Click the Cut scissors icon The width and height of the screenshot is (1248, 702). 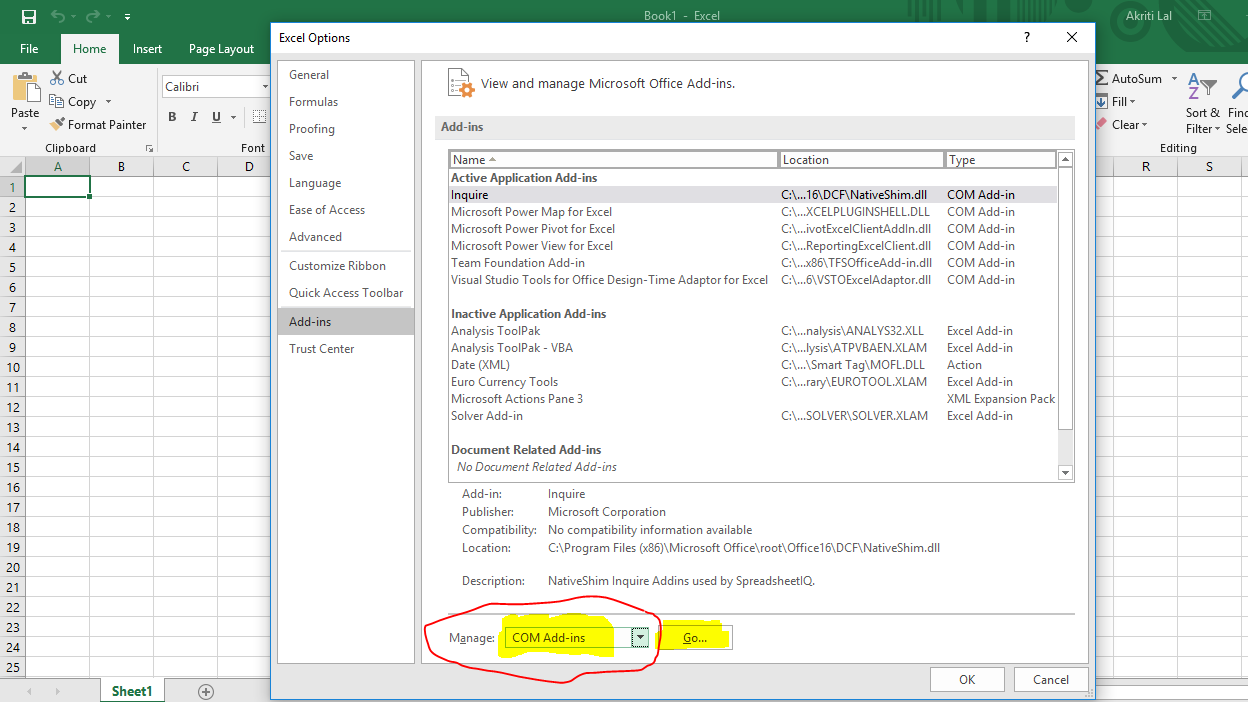click(x=57, y=78)
